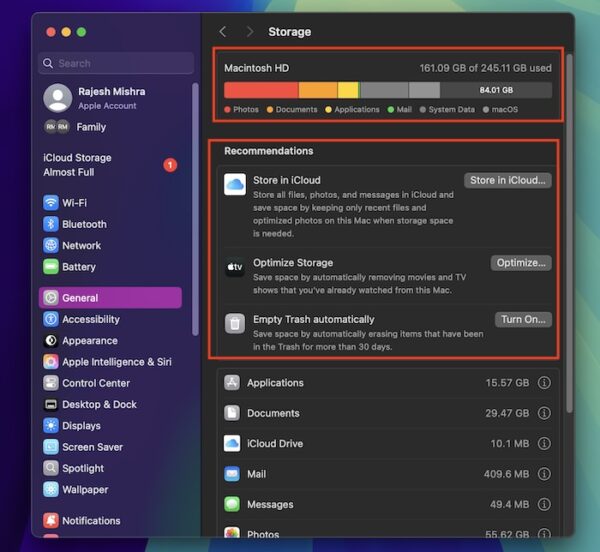Select the Accessibility icon in sidebar
Screen dimensions: 600x552
(x=51, y=319)
